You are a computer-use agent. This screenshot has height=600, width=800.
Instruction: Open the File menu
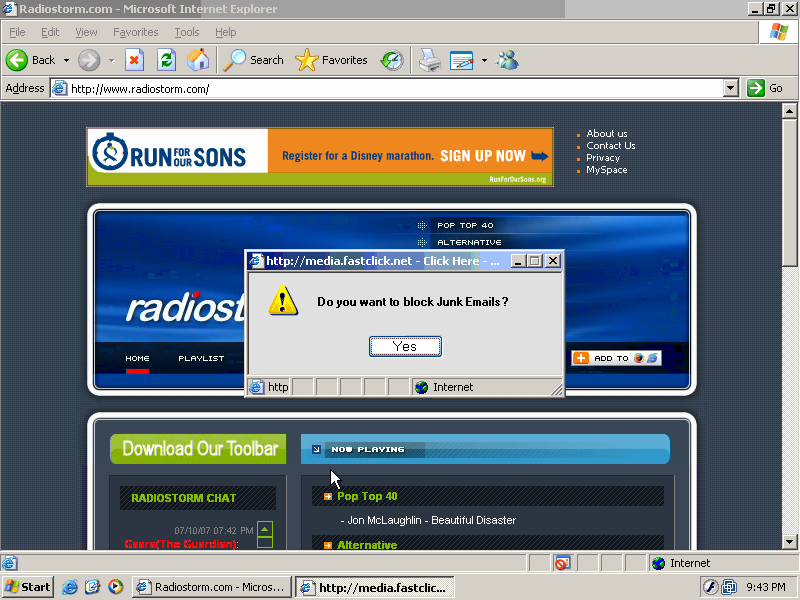click(17, 32)
